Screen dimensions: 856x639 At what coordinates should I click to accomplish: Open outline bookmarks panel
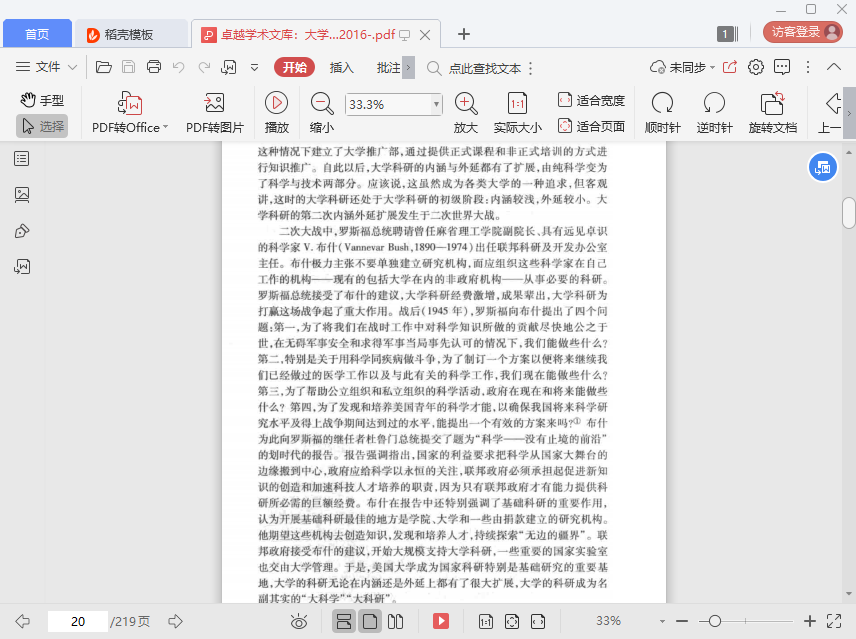22,159
